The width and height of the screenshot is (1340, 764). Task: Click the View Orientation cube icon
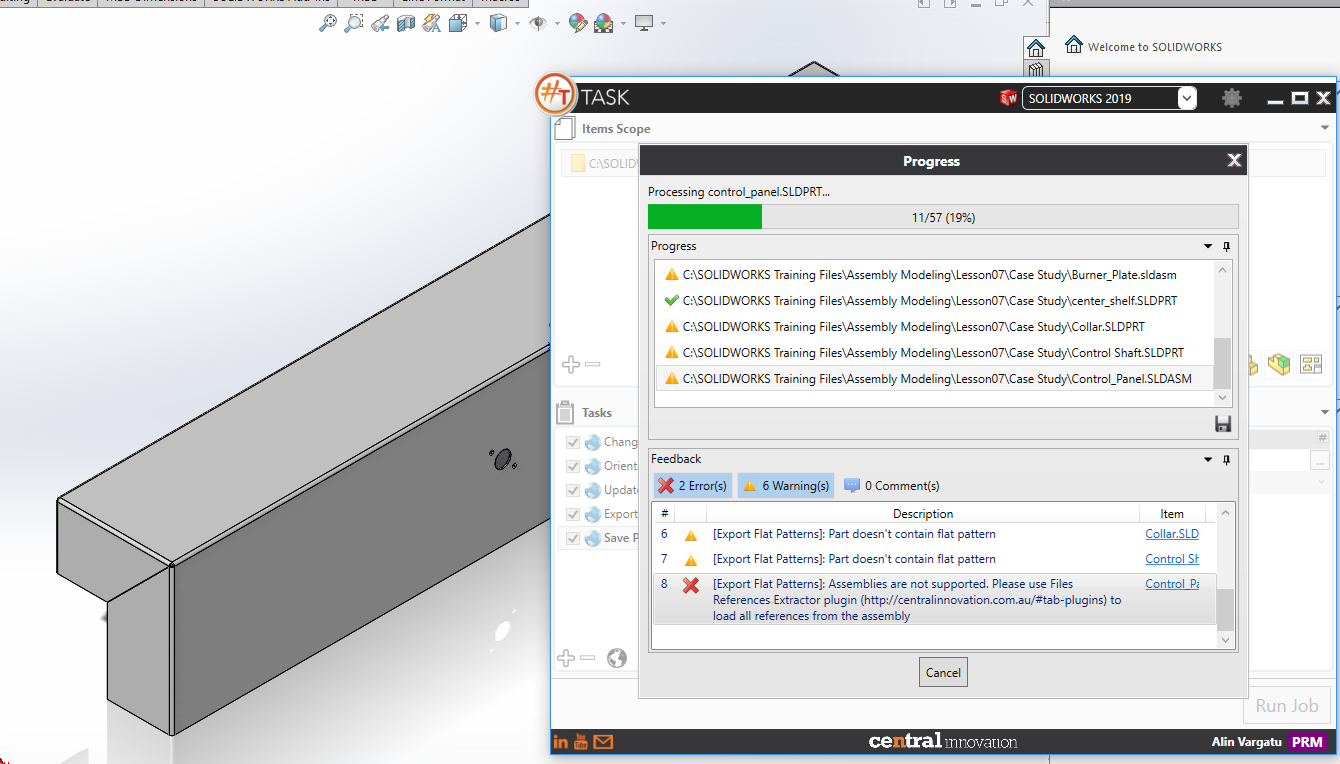(459, 23)
